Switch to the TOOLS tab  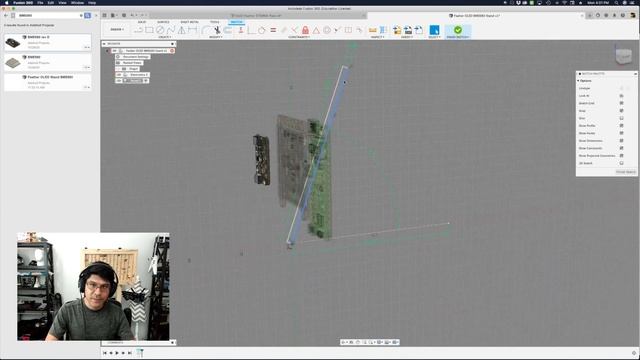[x=215, y=22]
